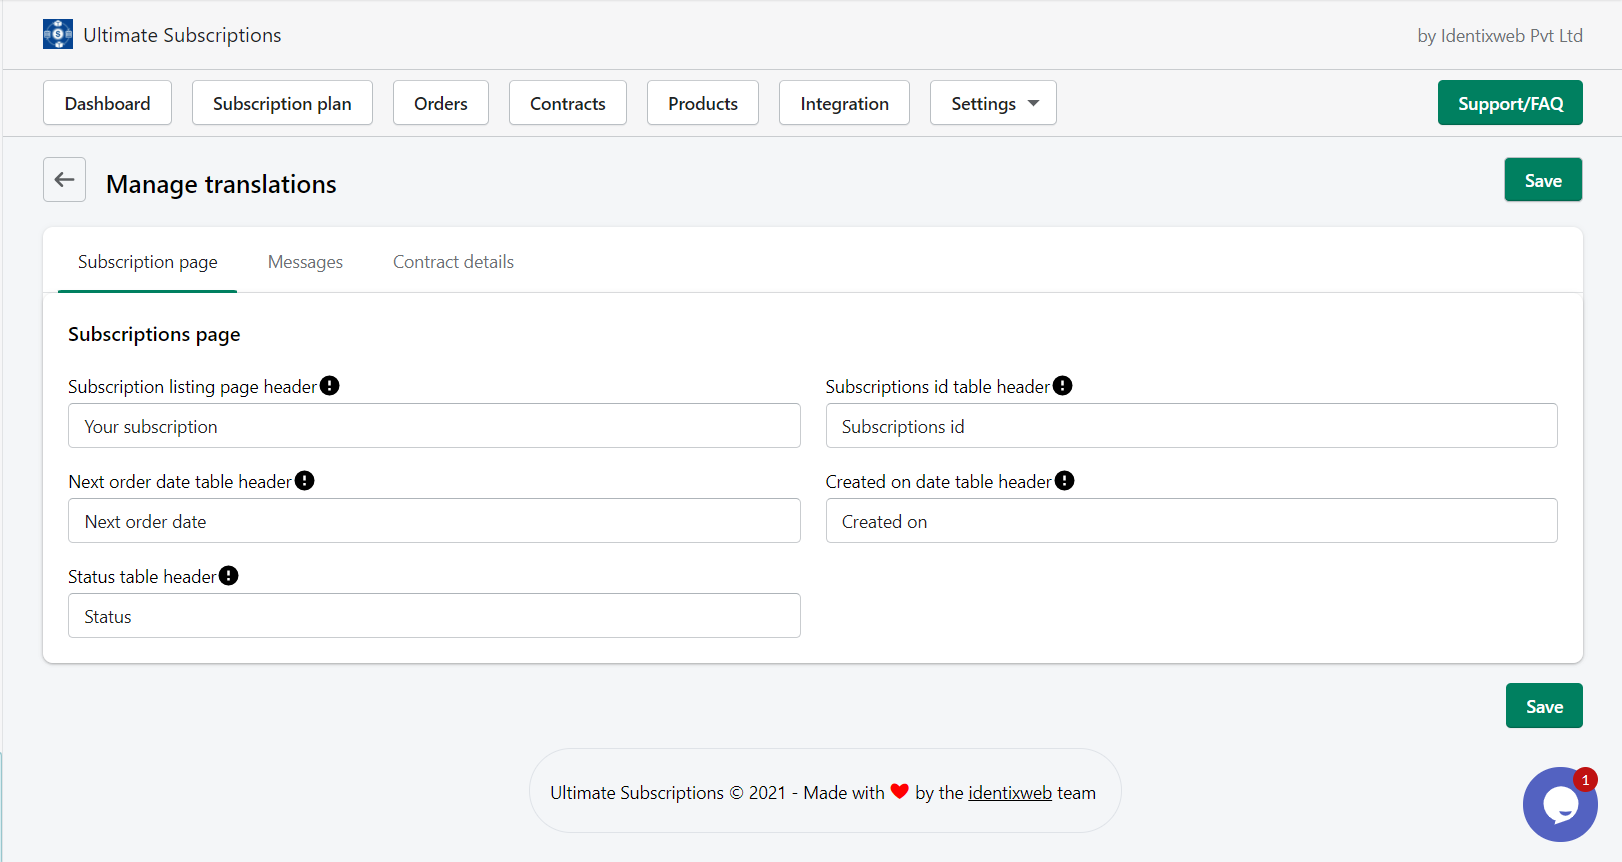Open the Products page
The height and width of the screenshot is (862, 1622).
(703, 103)
